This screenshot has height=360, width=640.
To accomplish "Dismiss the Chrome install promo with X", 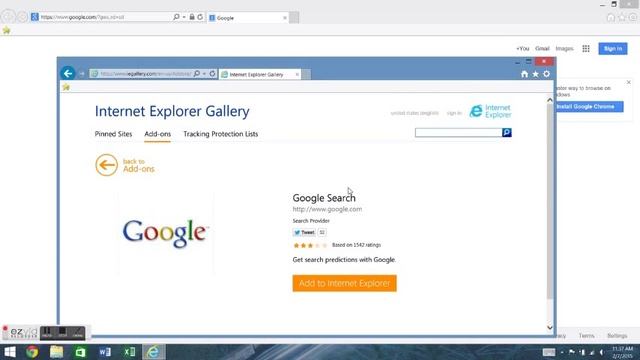I will pyautogui.click(x=629, y=82).
